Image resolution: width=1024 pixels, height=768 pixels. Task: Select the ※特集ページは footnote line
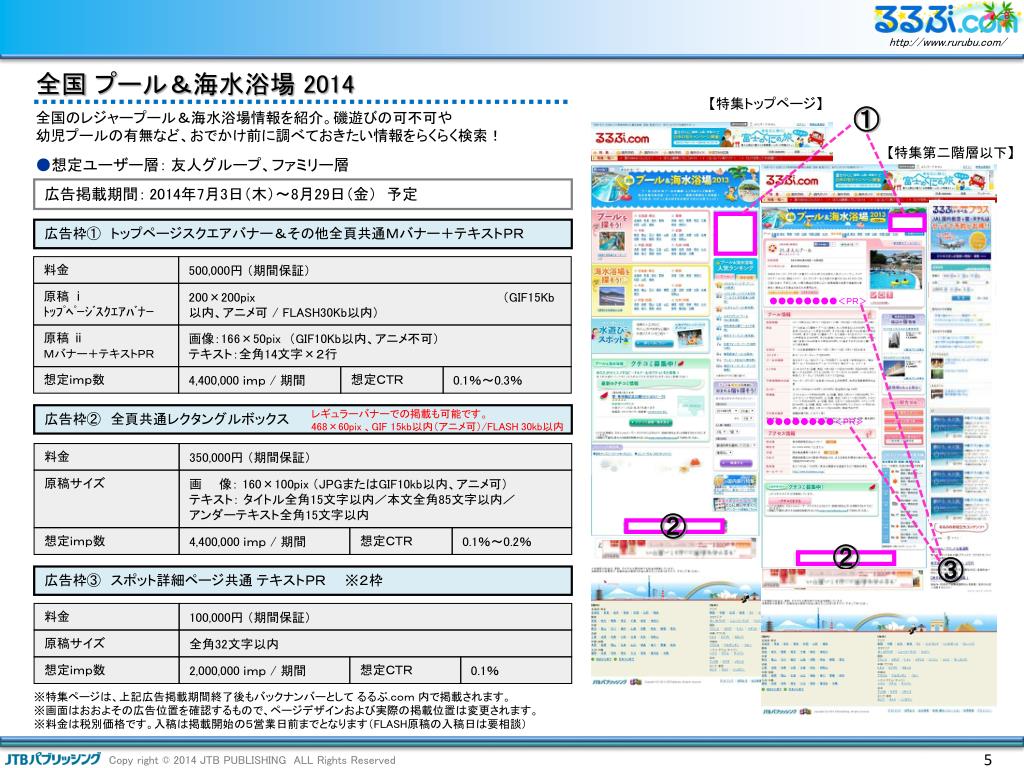click(272, 697)
